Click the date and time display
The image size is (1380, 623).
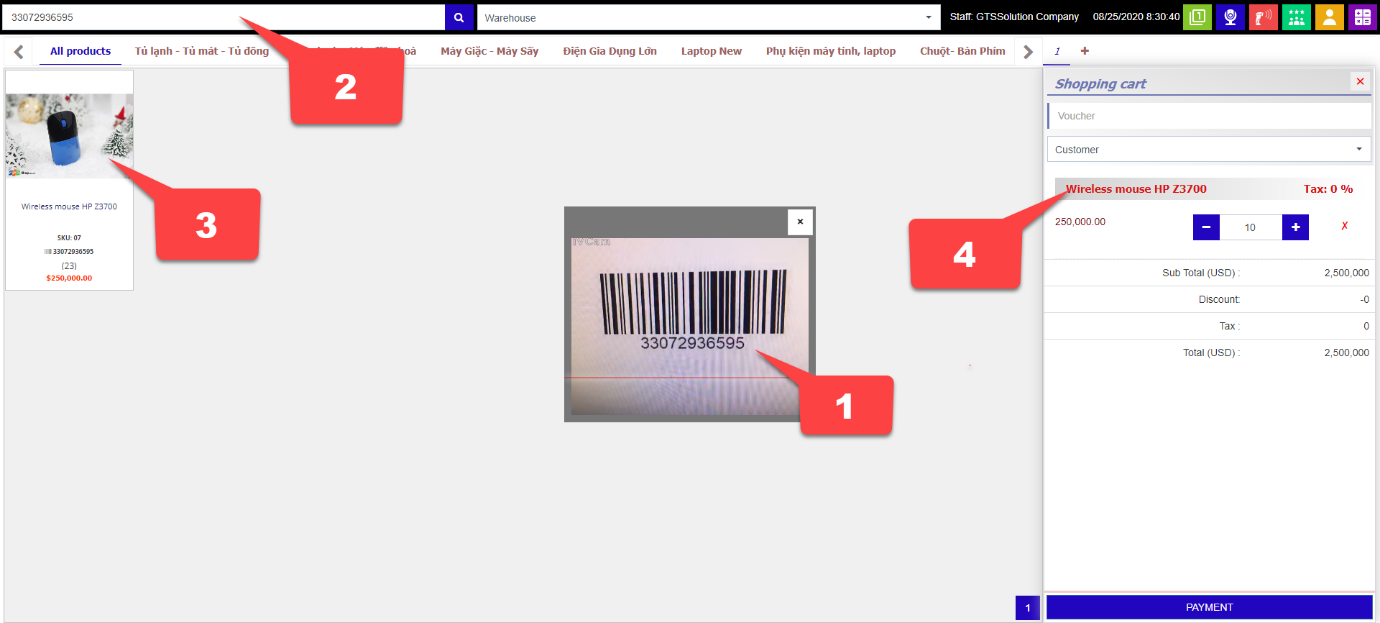point(1136,17)
